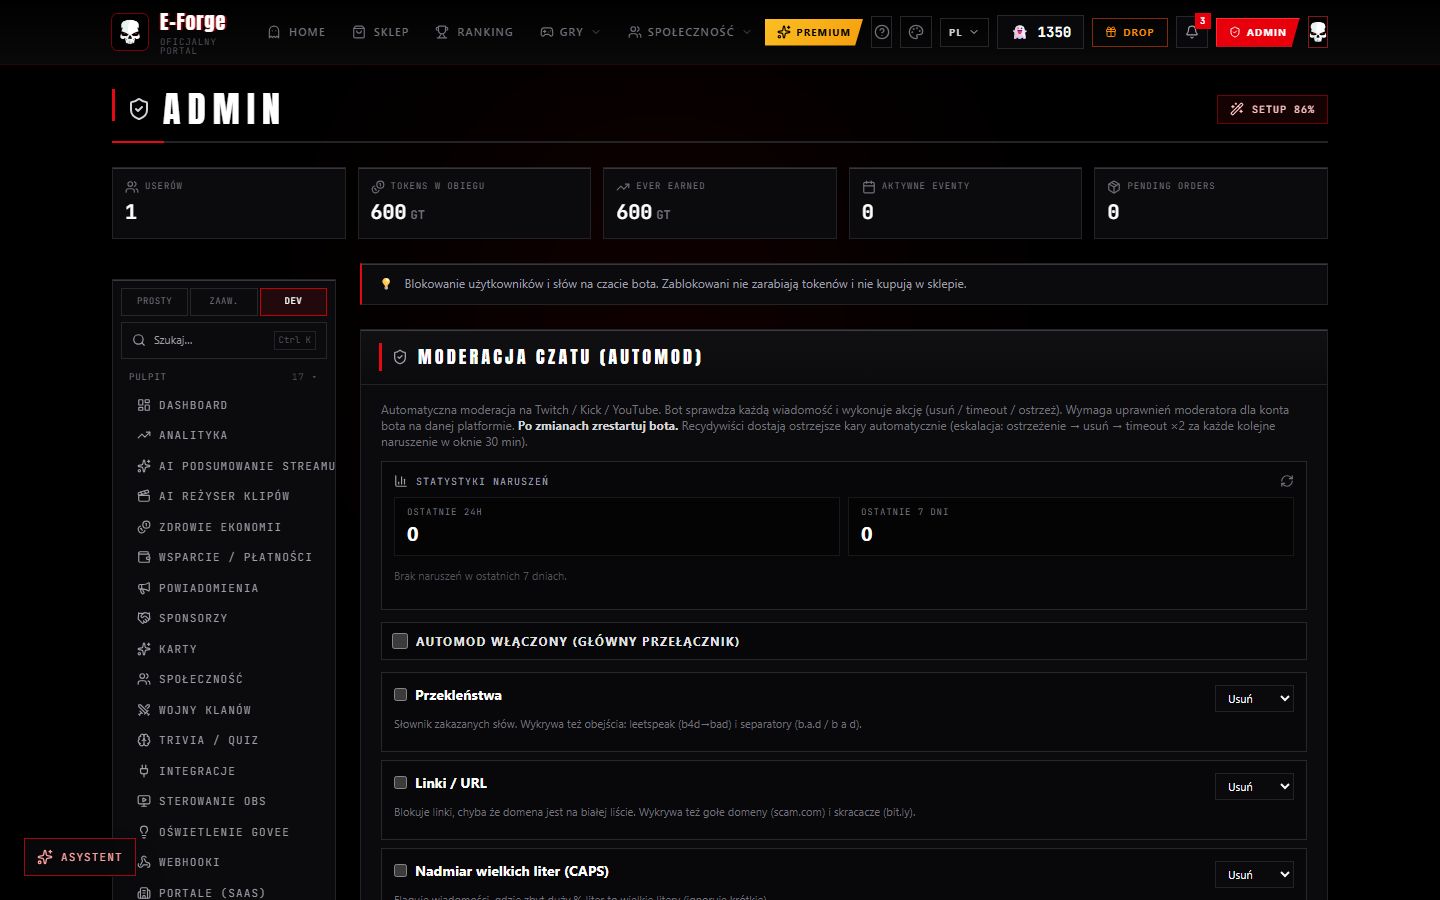Open the Linki / URL action dropdown
The height and width of the screenshot is (900, 1440).
(x=1254, y=787)
